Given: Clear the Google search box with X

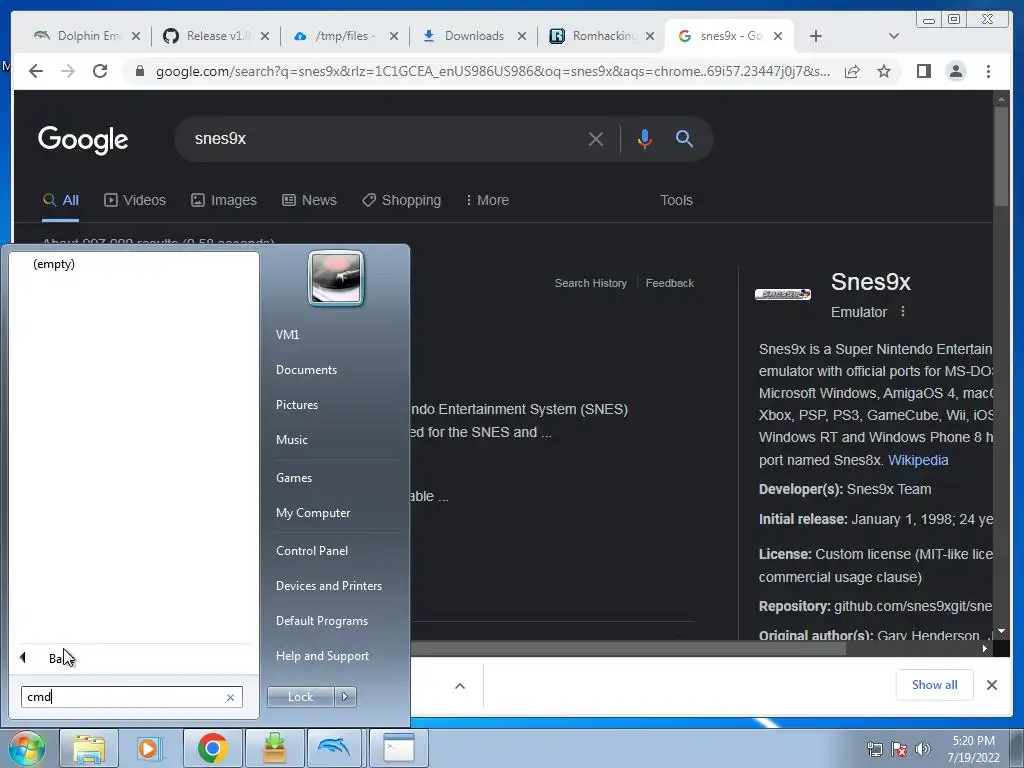Looking at the screenshot, I should [596, 139].
